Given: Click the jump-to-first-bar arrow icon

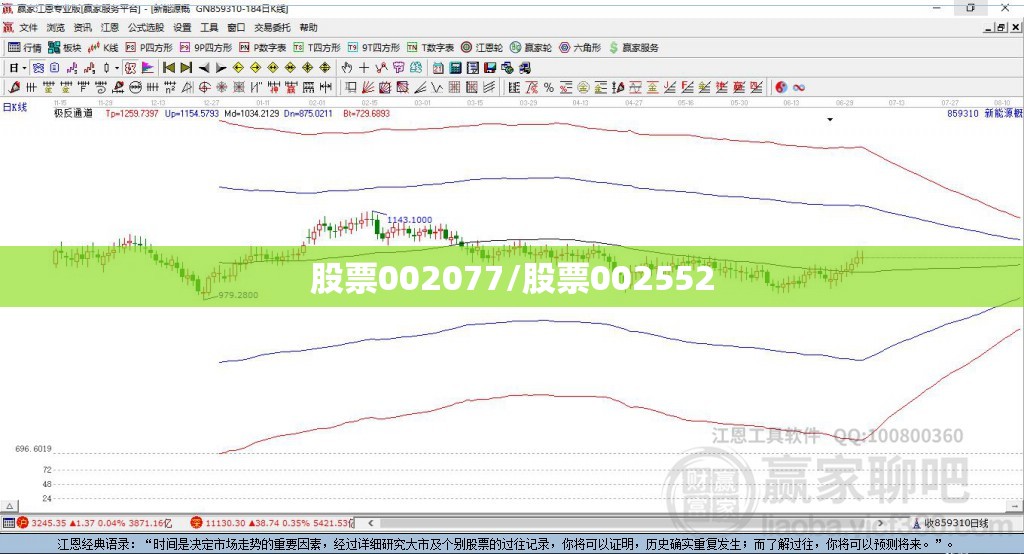Looking at the screenshot, I should [x=168, y=68].
